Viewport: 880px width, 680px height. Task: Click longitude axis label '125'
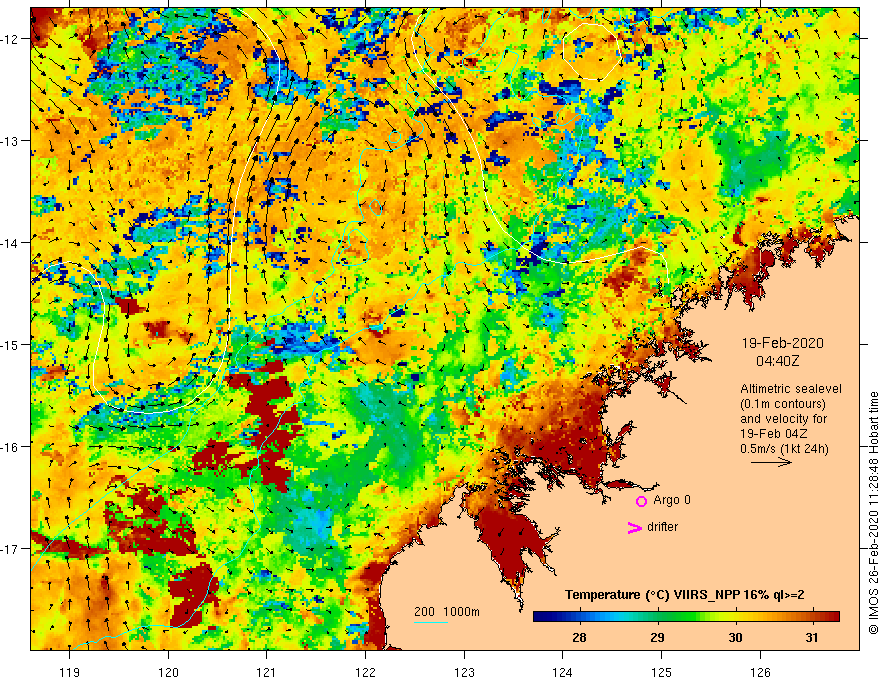coord(662,672)
